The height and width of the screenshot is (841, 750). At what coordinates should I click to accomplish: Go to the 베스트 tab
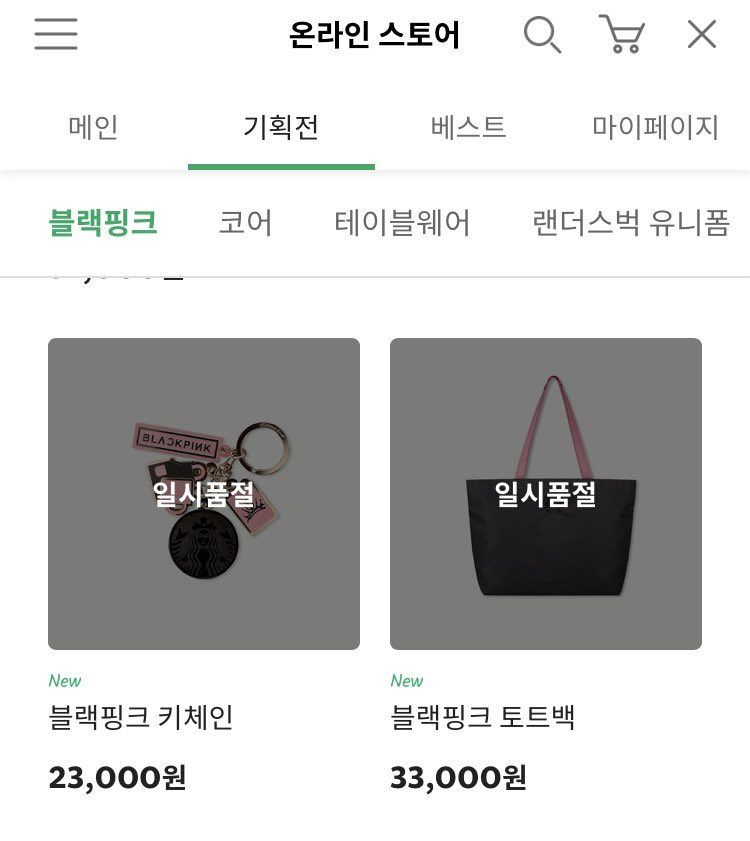468,128
